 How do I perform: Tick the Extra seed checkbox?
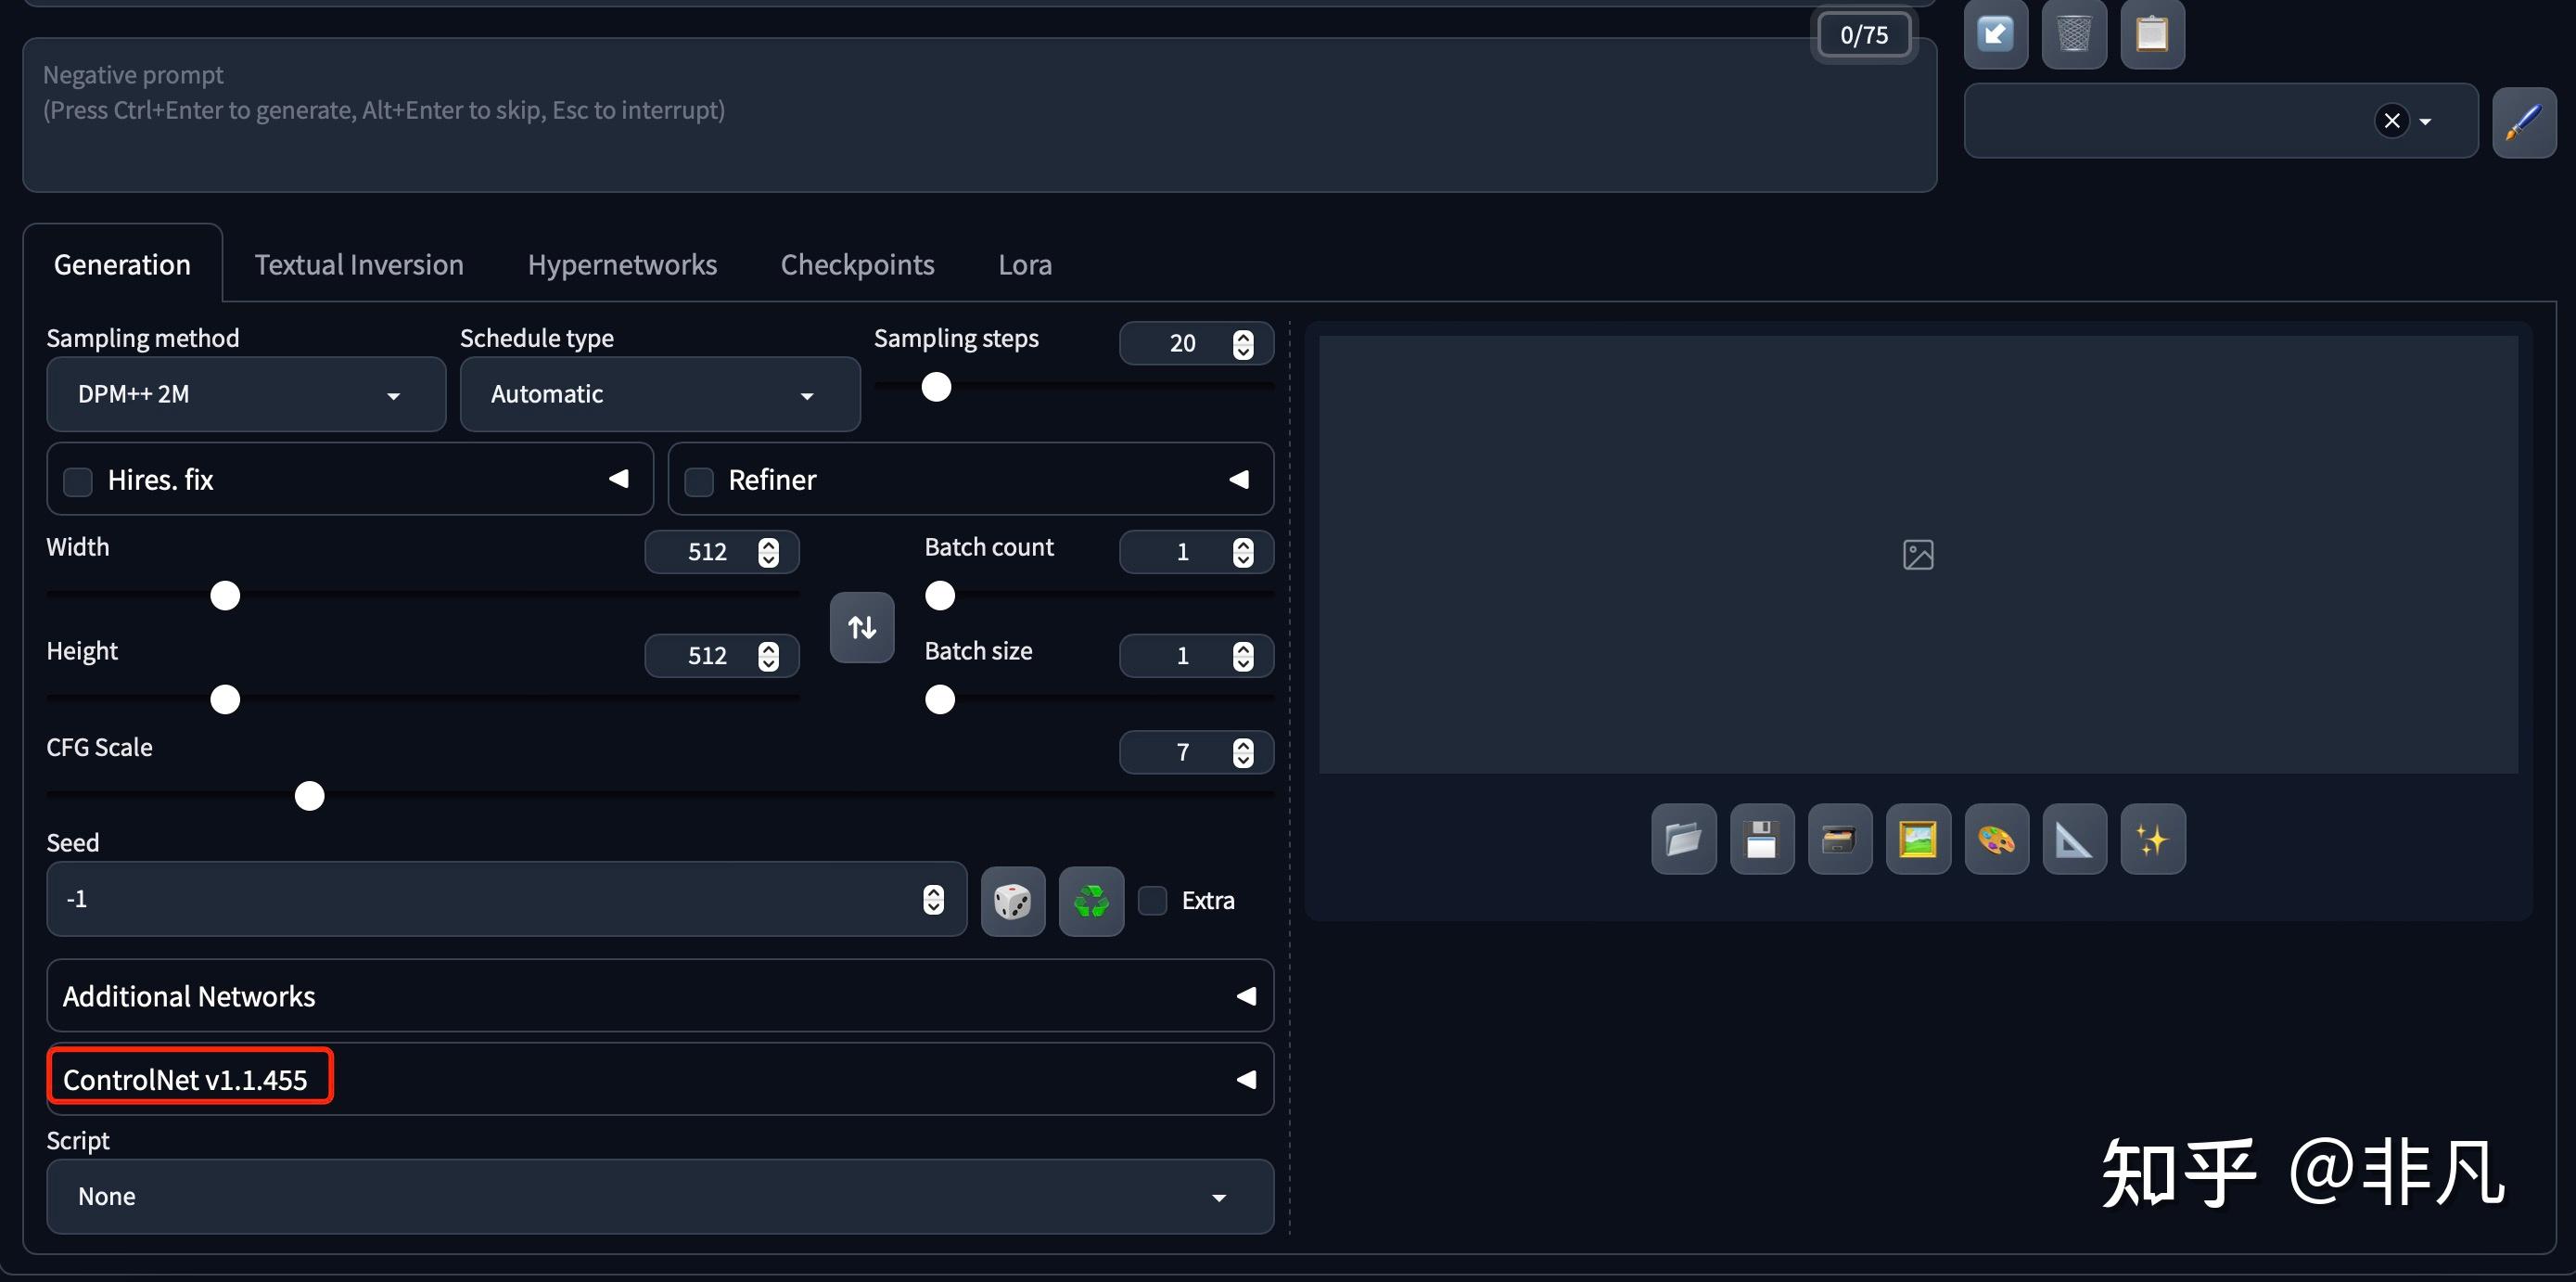[x=1153, y=900]
